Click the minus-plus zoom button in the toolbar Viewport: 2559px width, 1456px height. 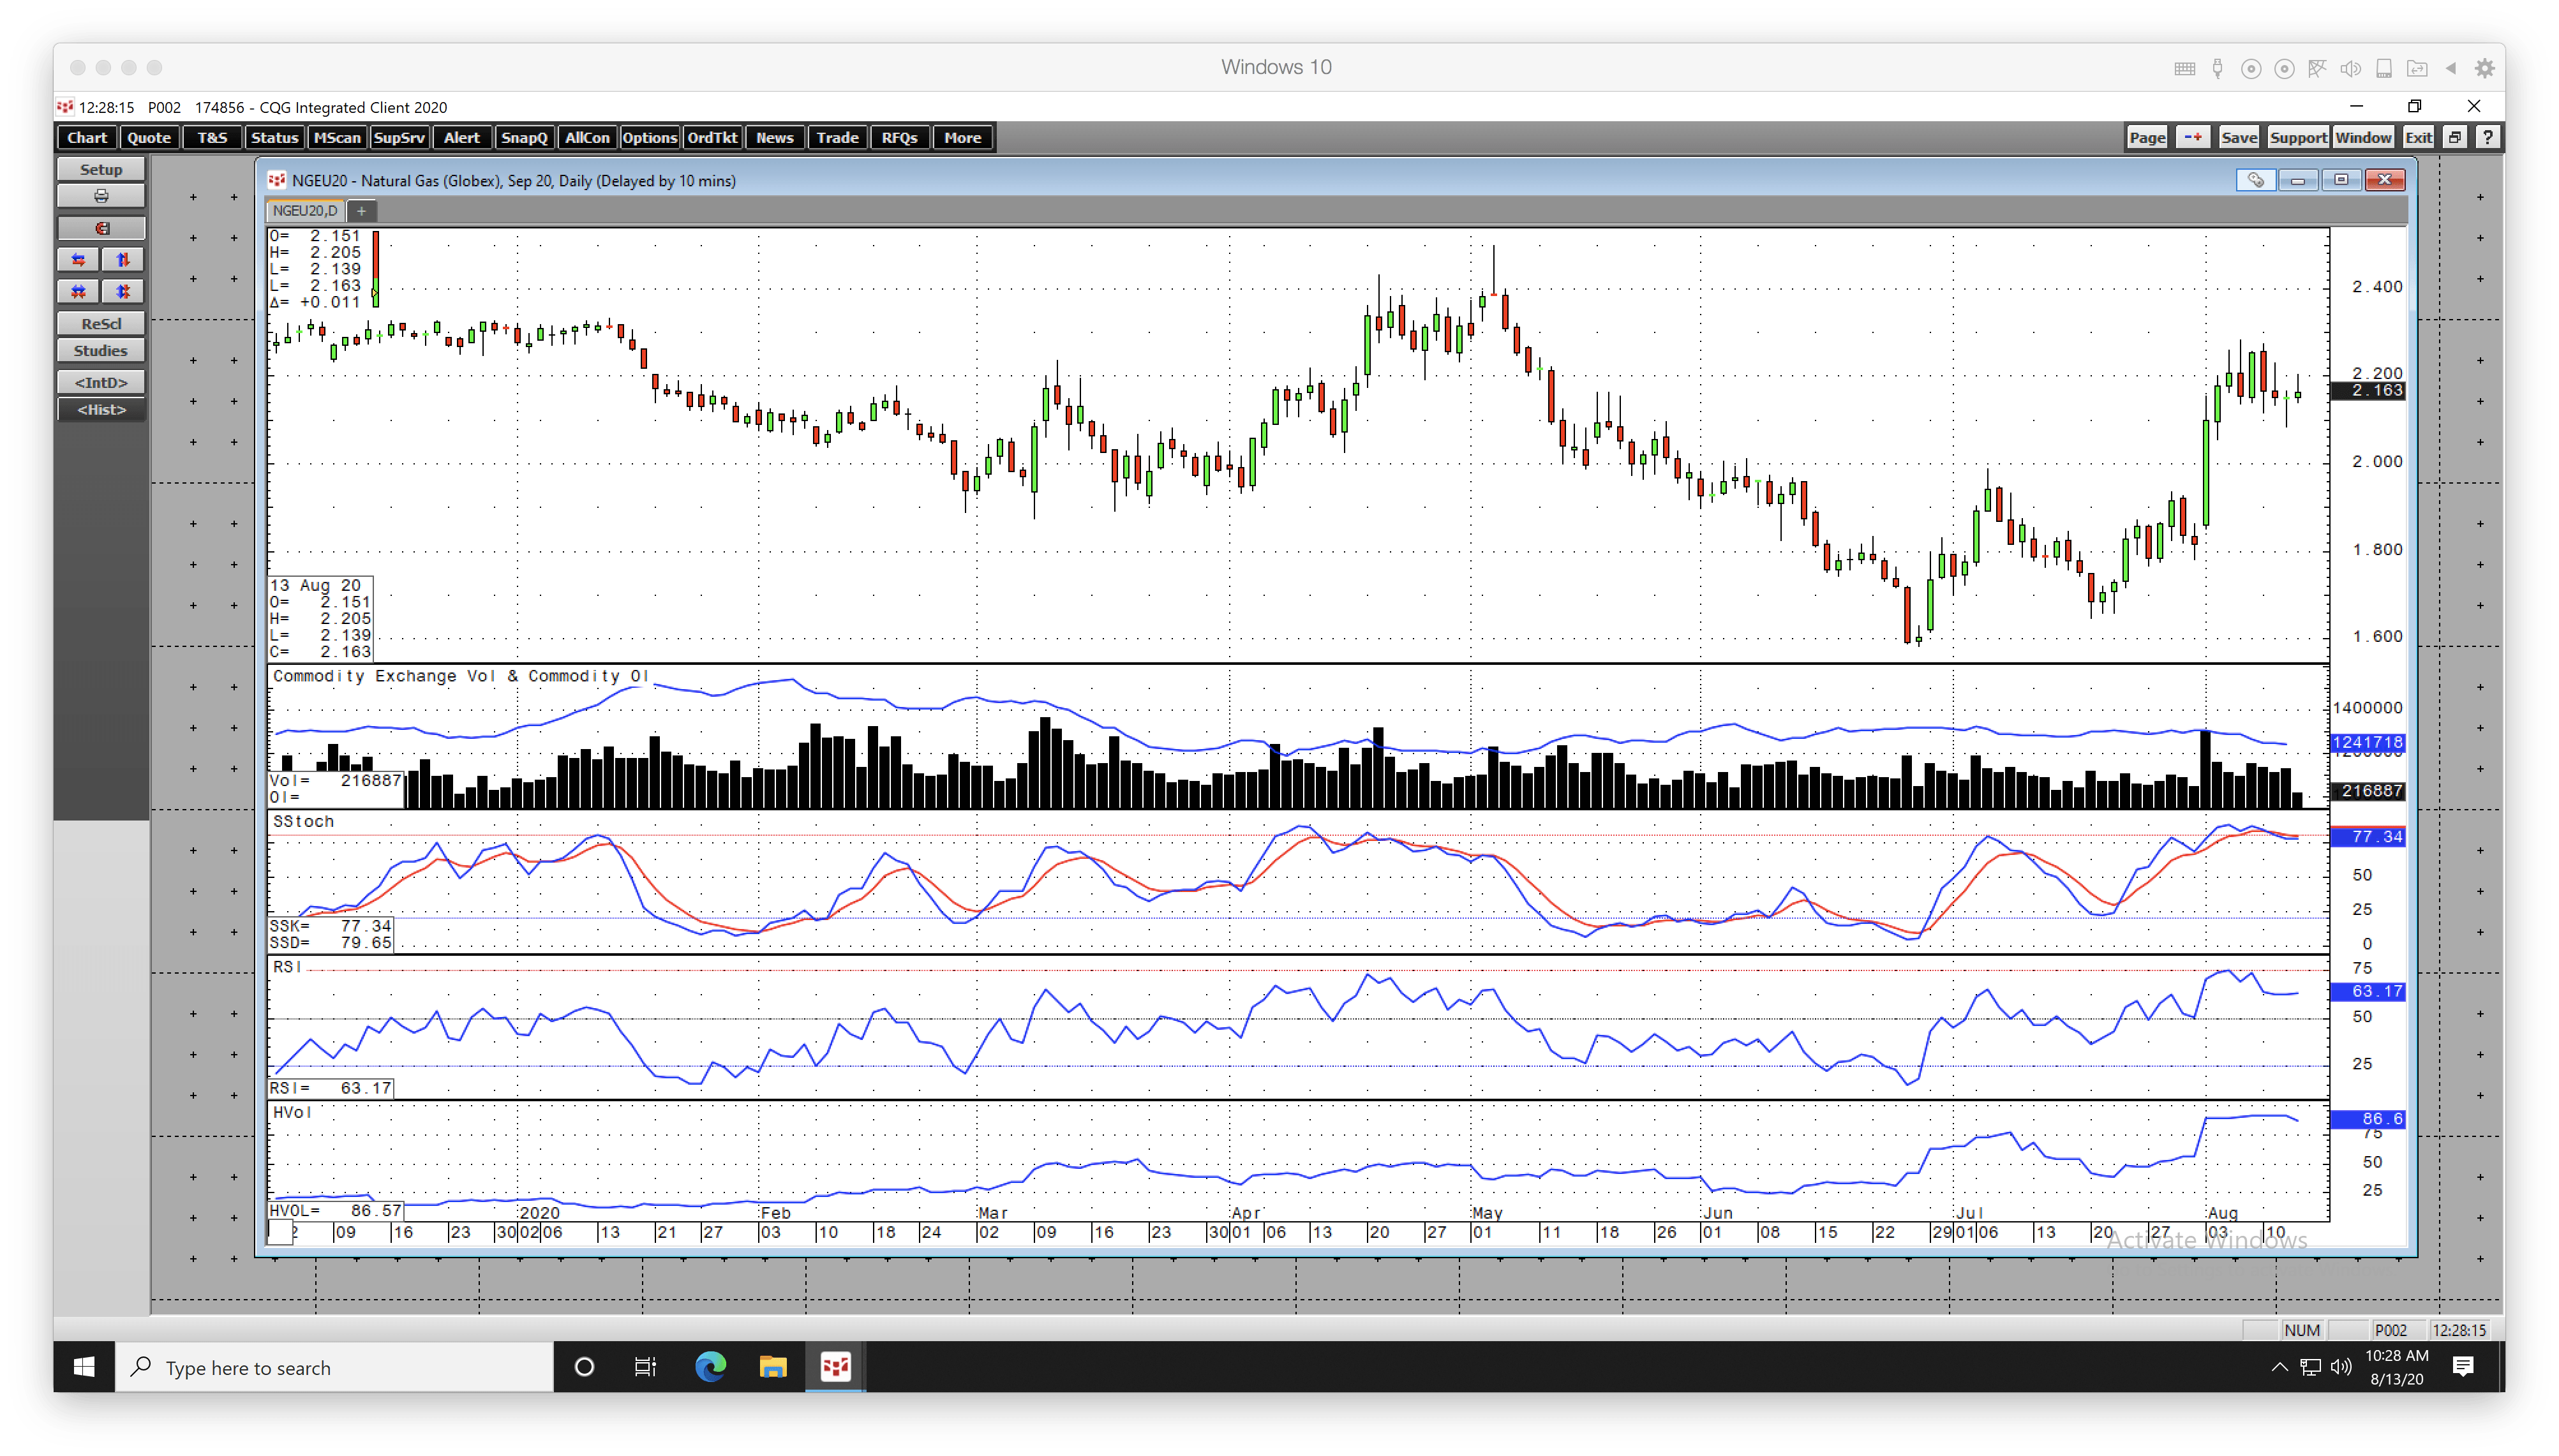[2192, 138]
